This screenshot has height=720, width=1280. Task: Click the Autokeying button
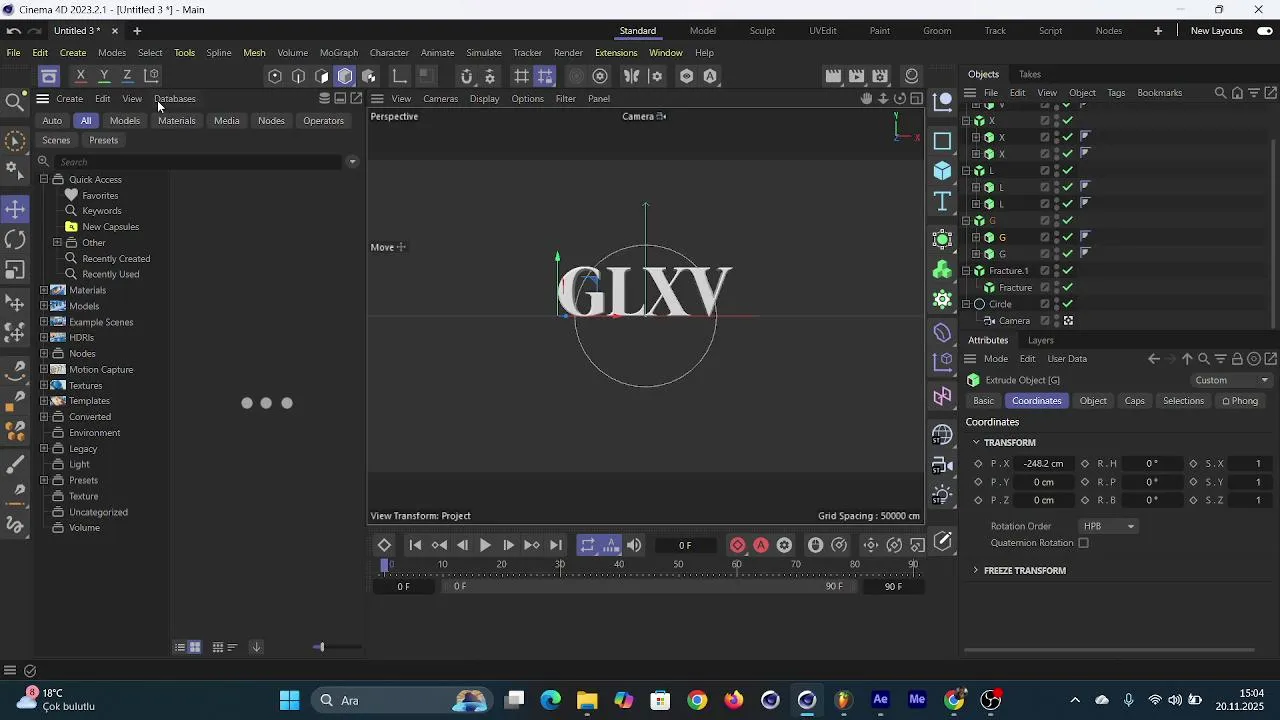[761, 545]
